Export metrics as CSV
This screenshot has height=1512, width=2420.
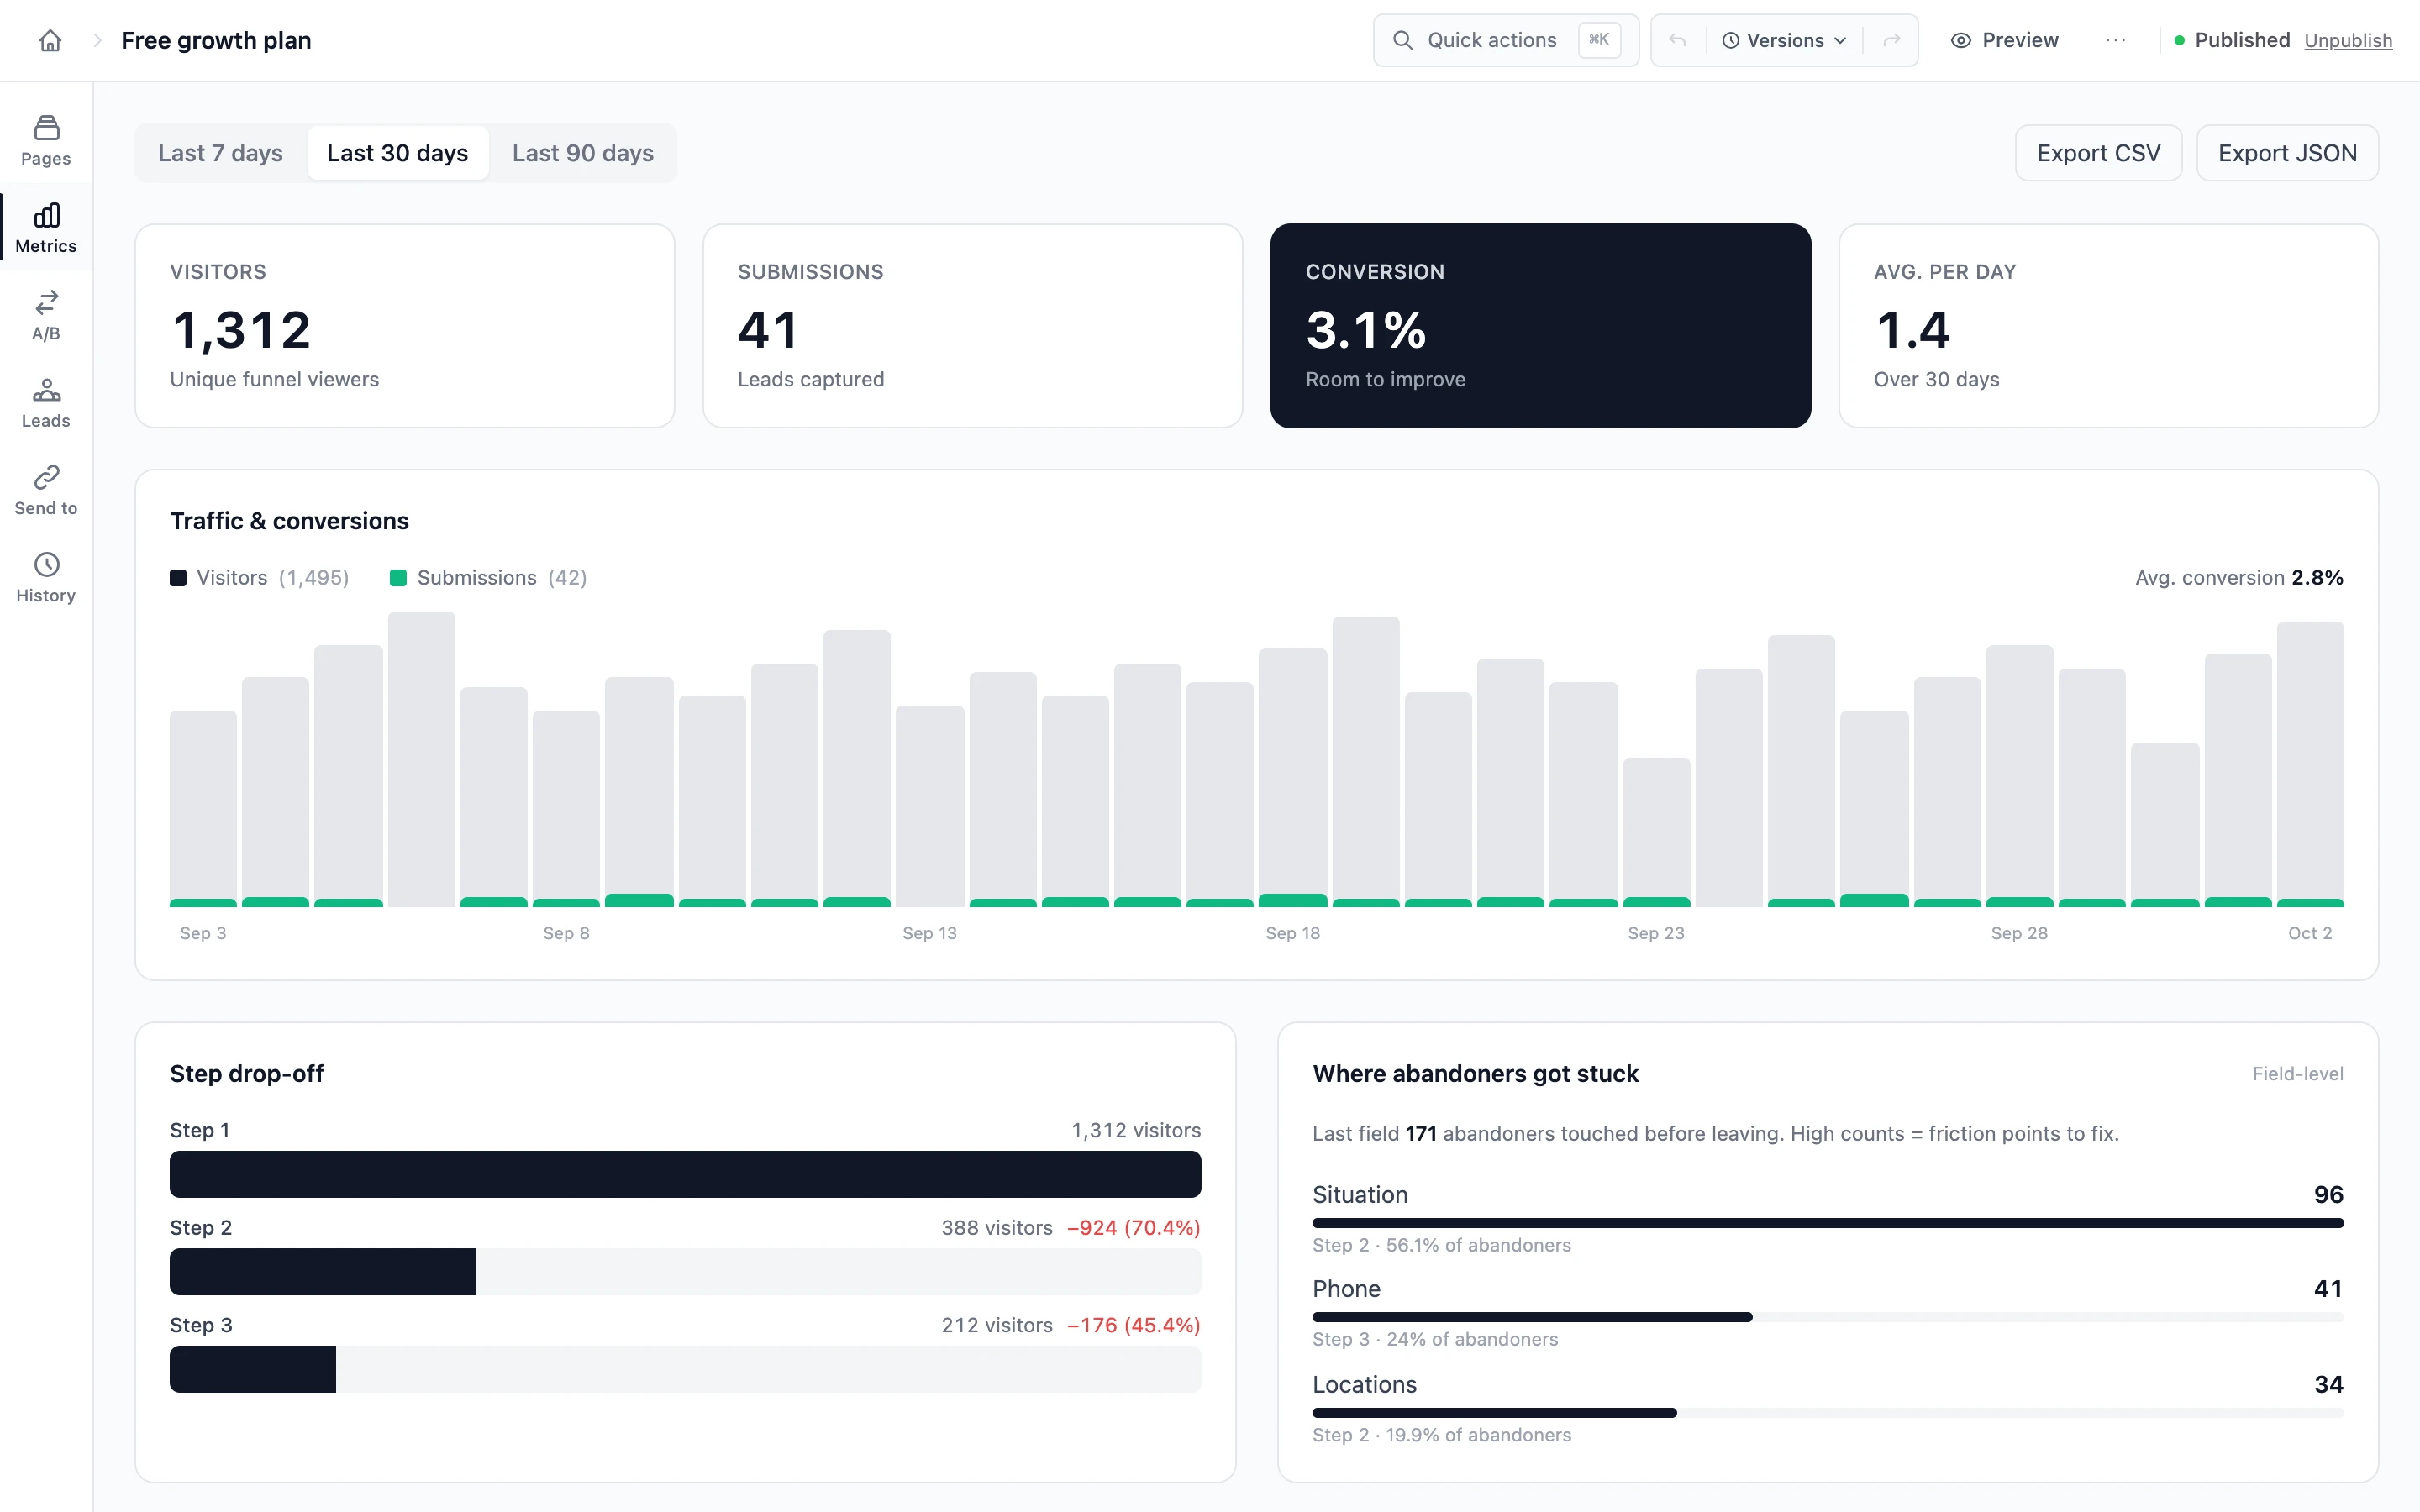[x=2098, y=153]
